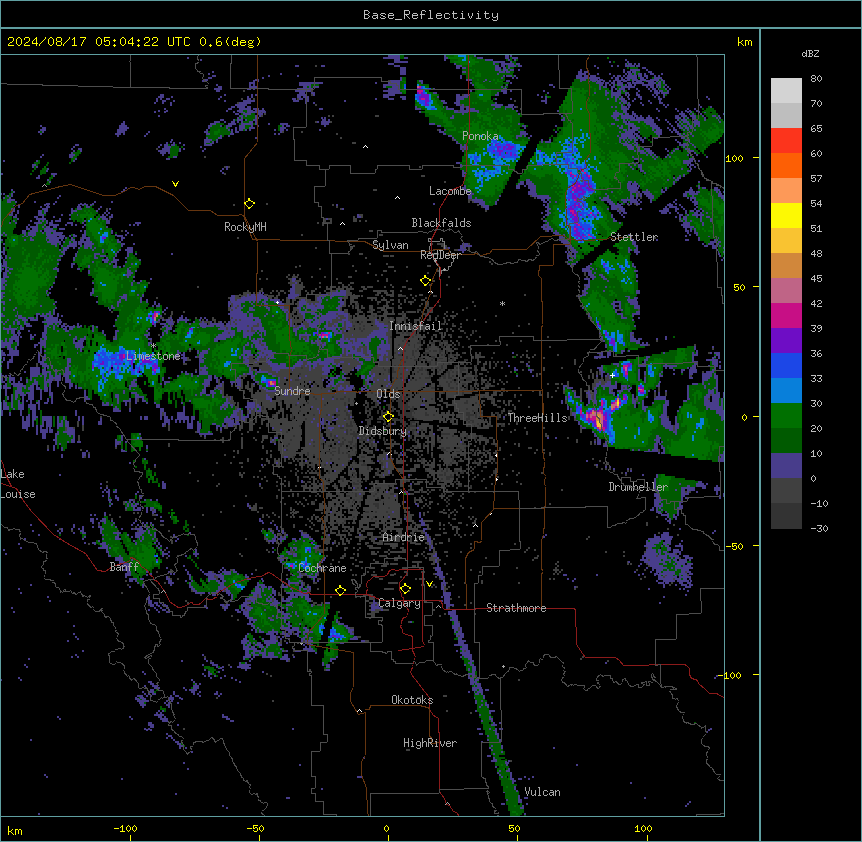
Task: Click the Didsbury city label
Action: click(x=383, y=431)
